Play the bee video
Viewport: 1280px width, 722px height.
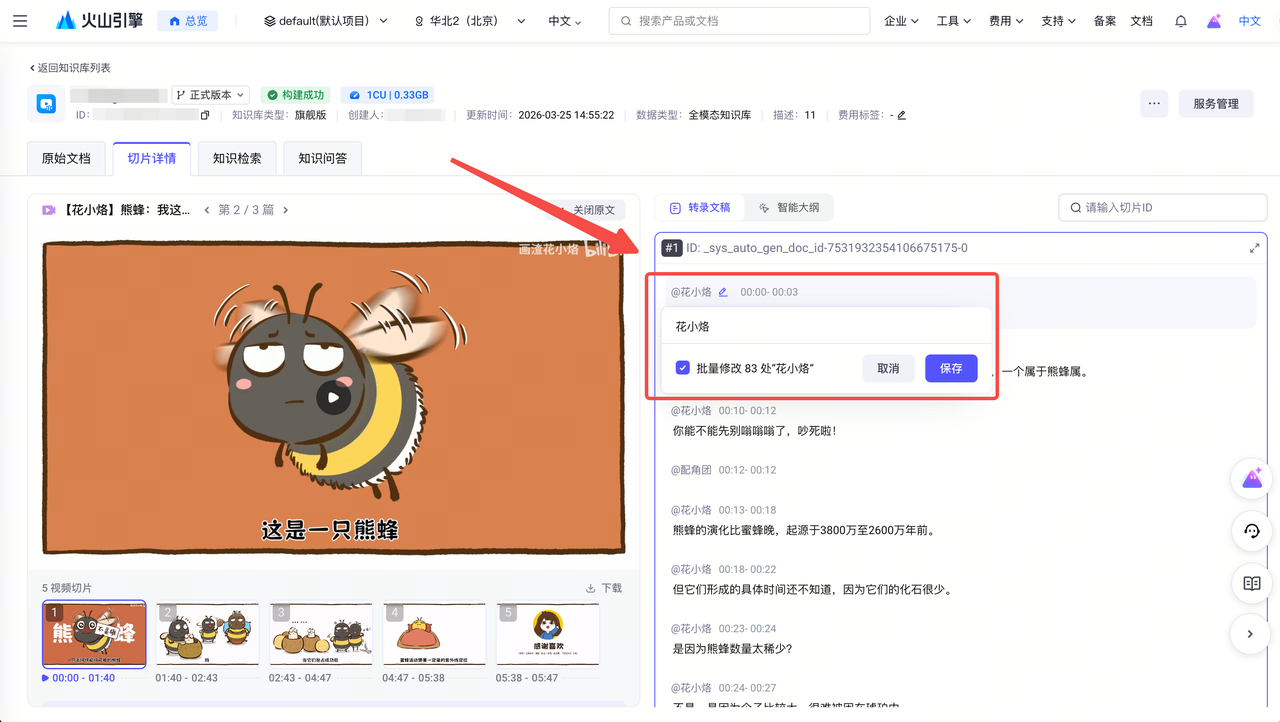(x=334, y=398)
